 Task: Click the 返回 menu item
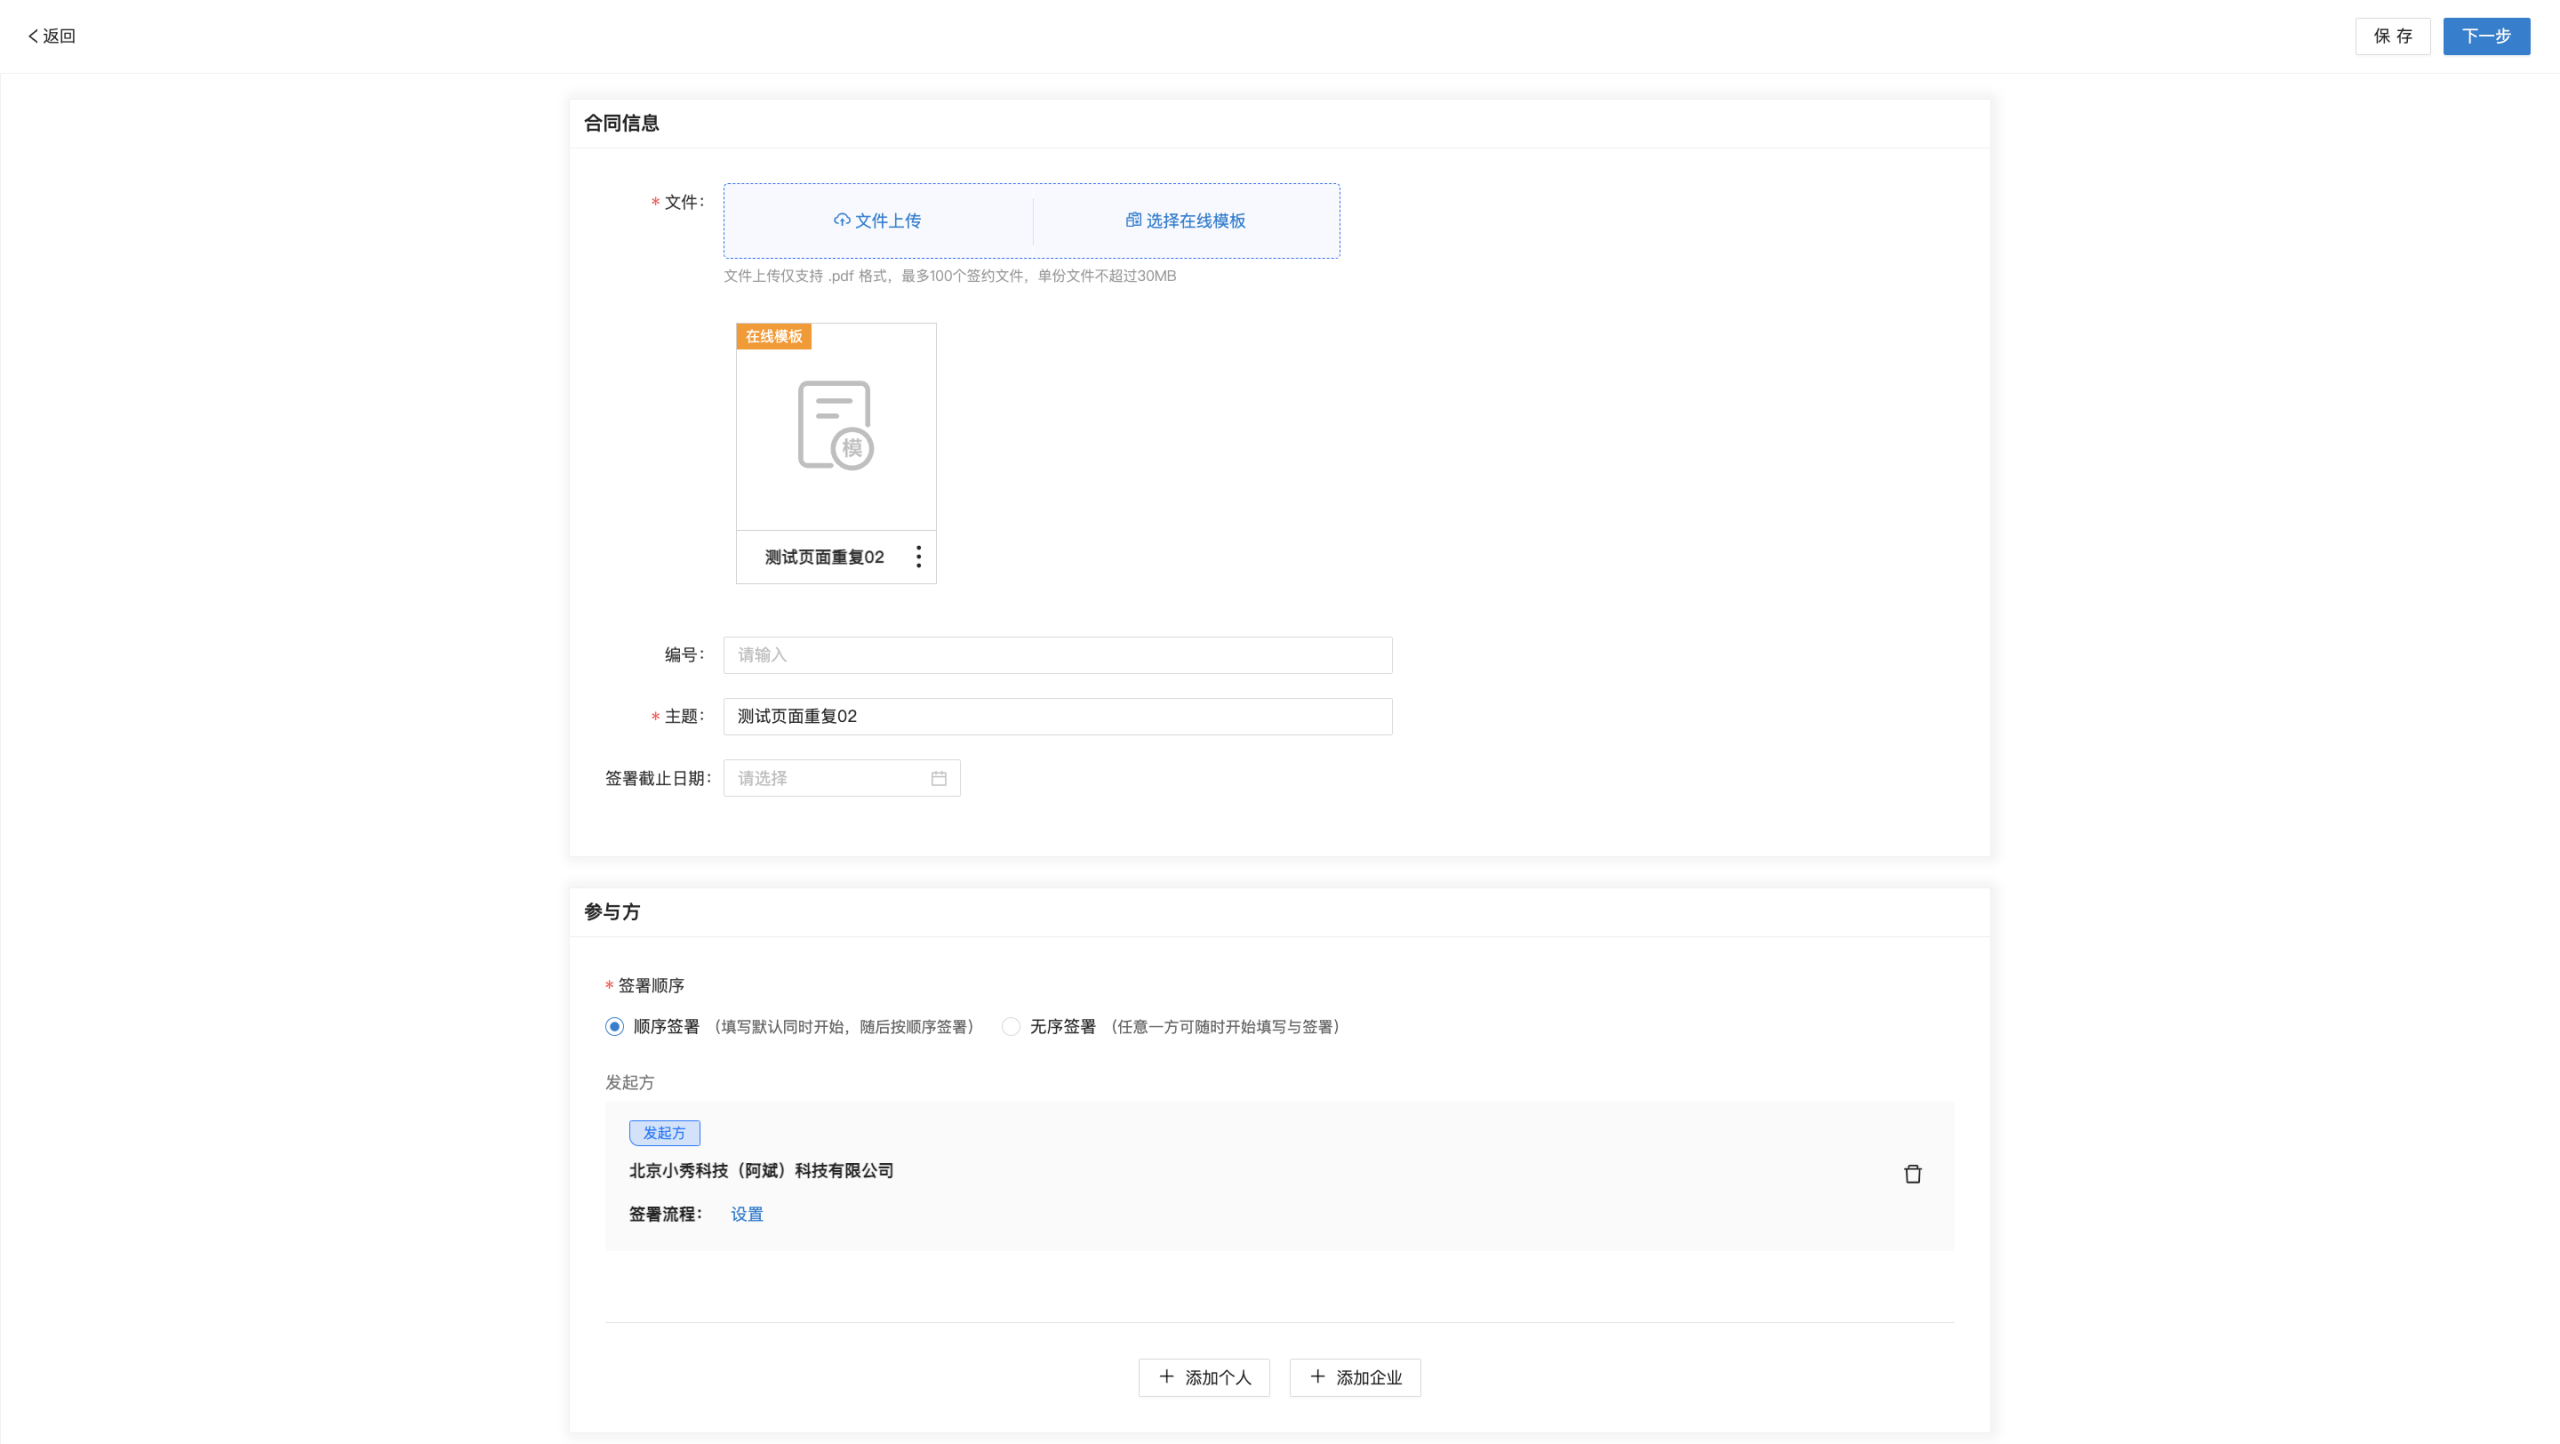pos(58,35)
